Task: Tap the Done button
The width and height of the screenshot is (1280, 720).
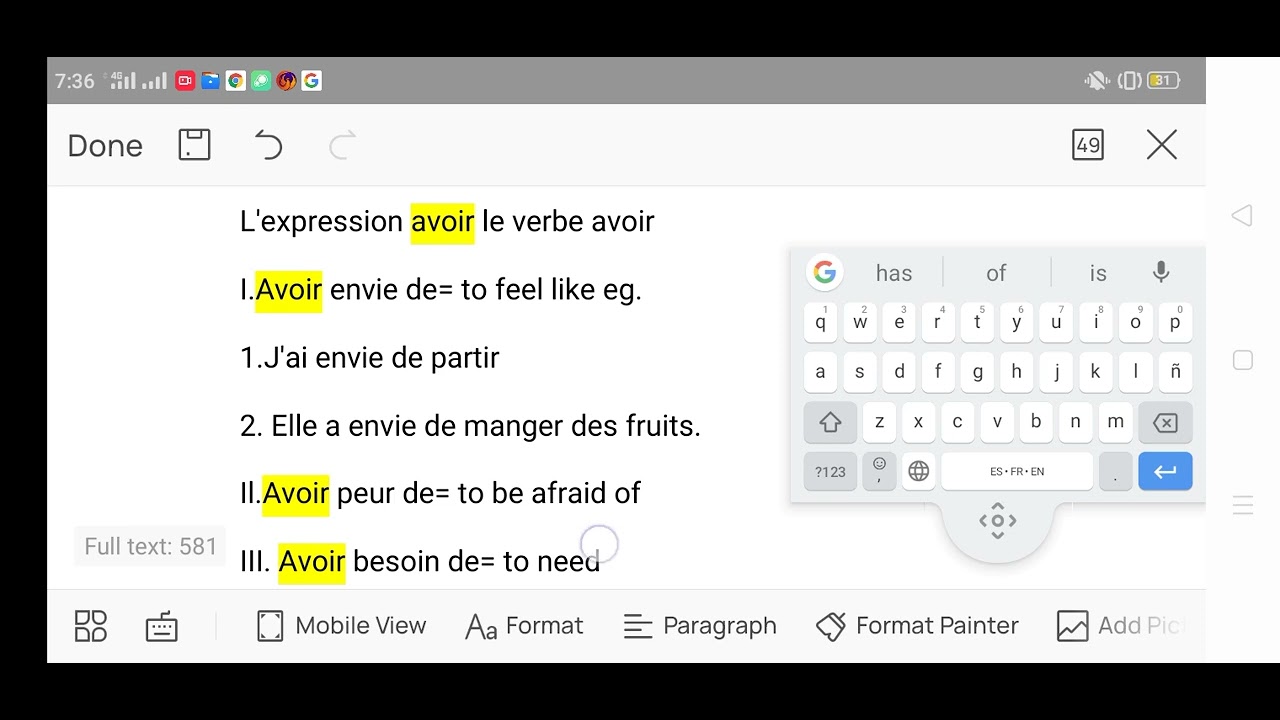Action: [105, 146]
